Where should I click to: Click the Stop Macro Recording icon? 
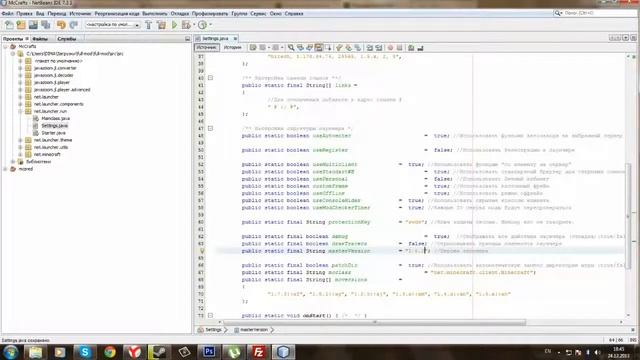point(400,48)
